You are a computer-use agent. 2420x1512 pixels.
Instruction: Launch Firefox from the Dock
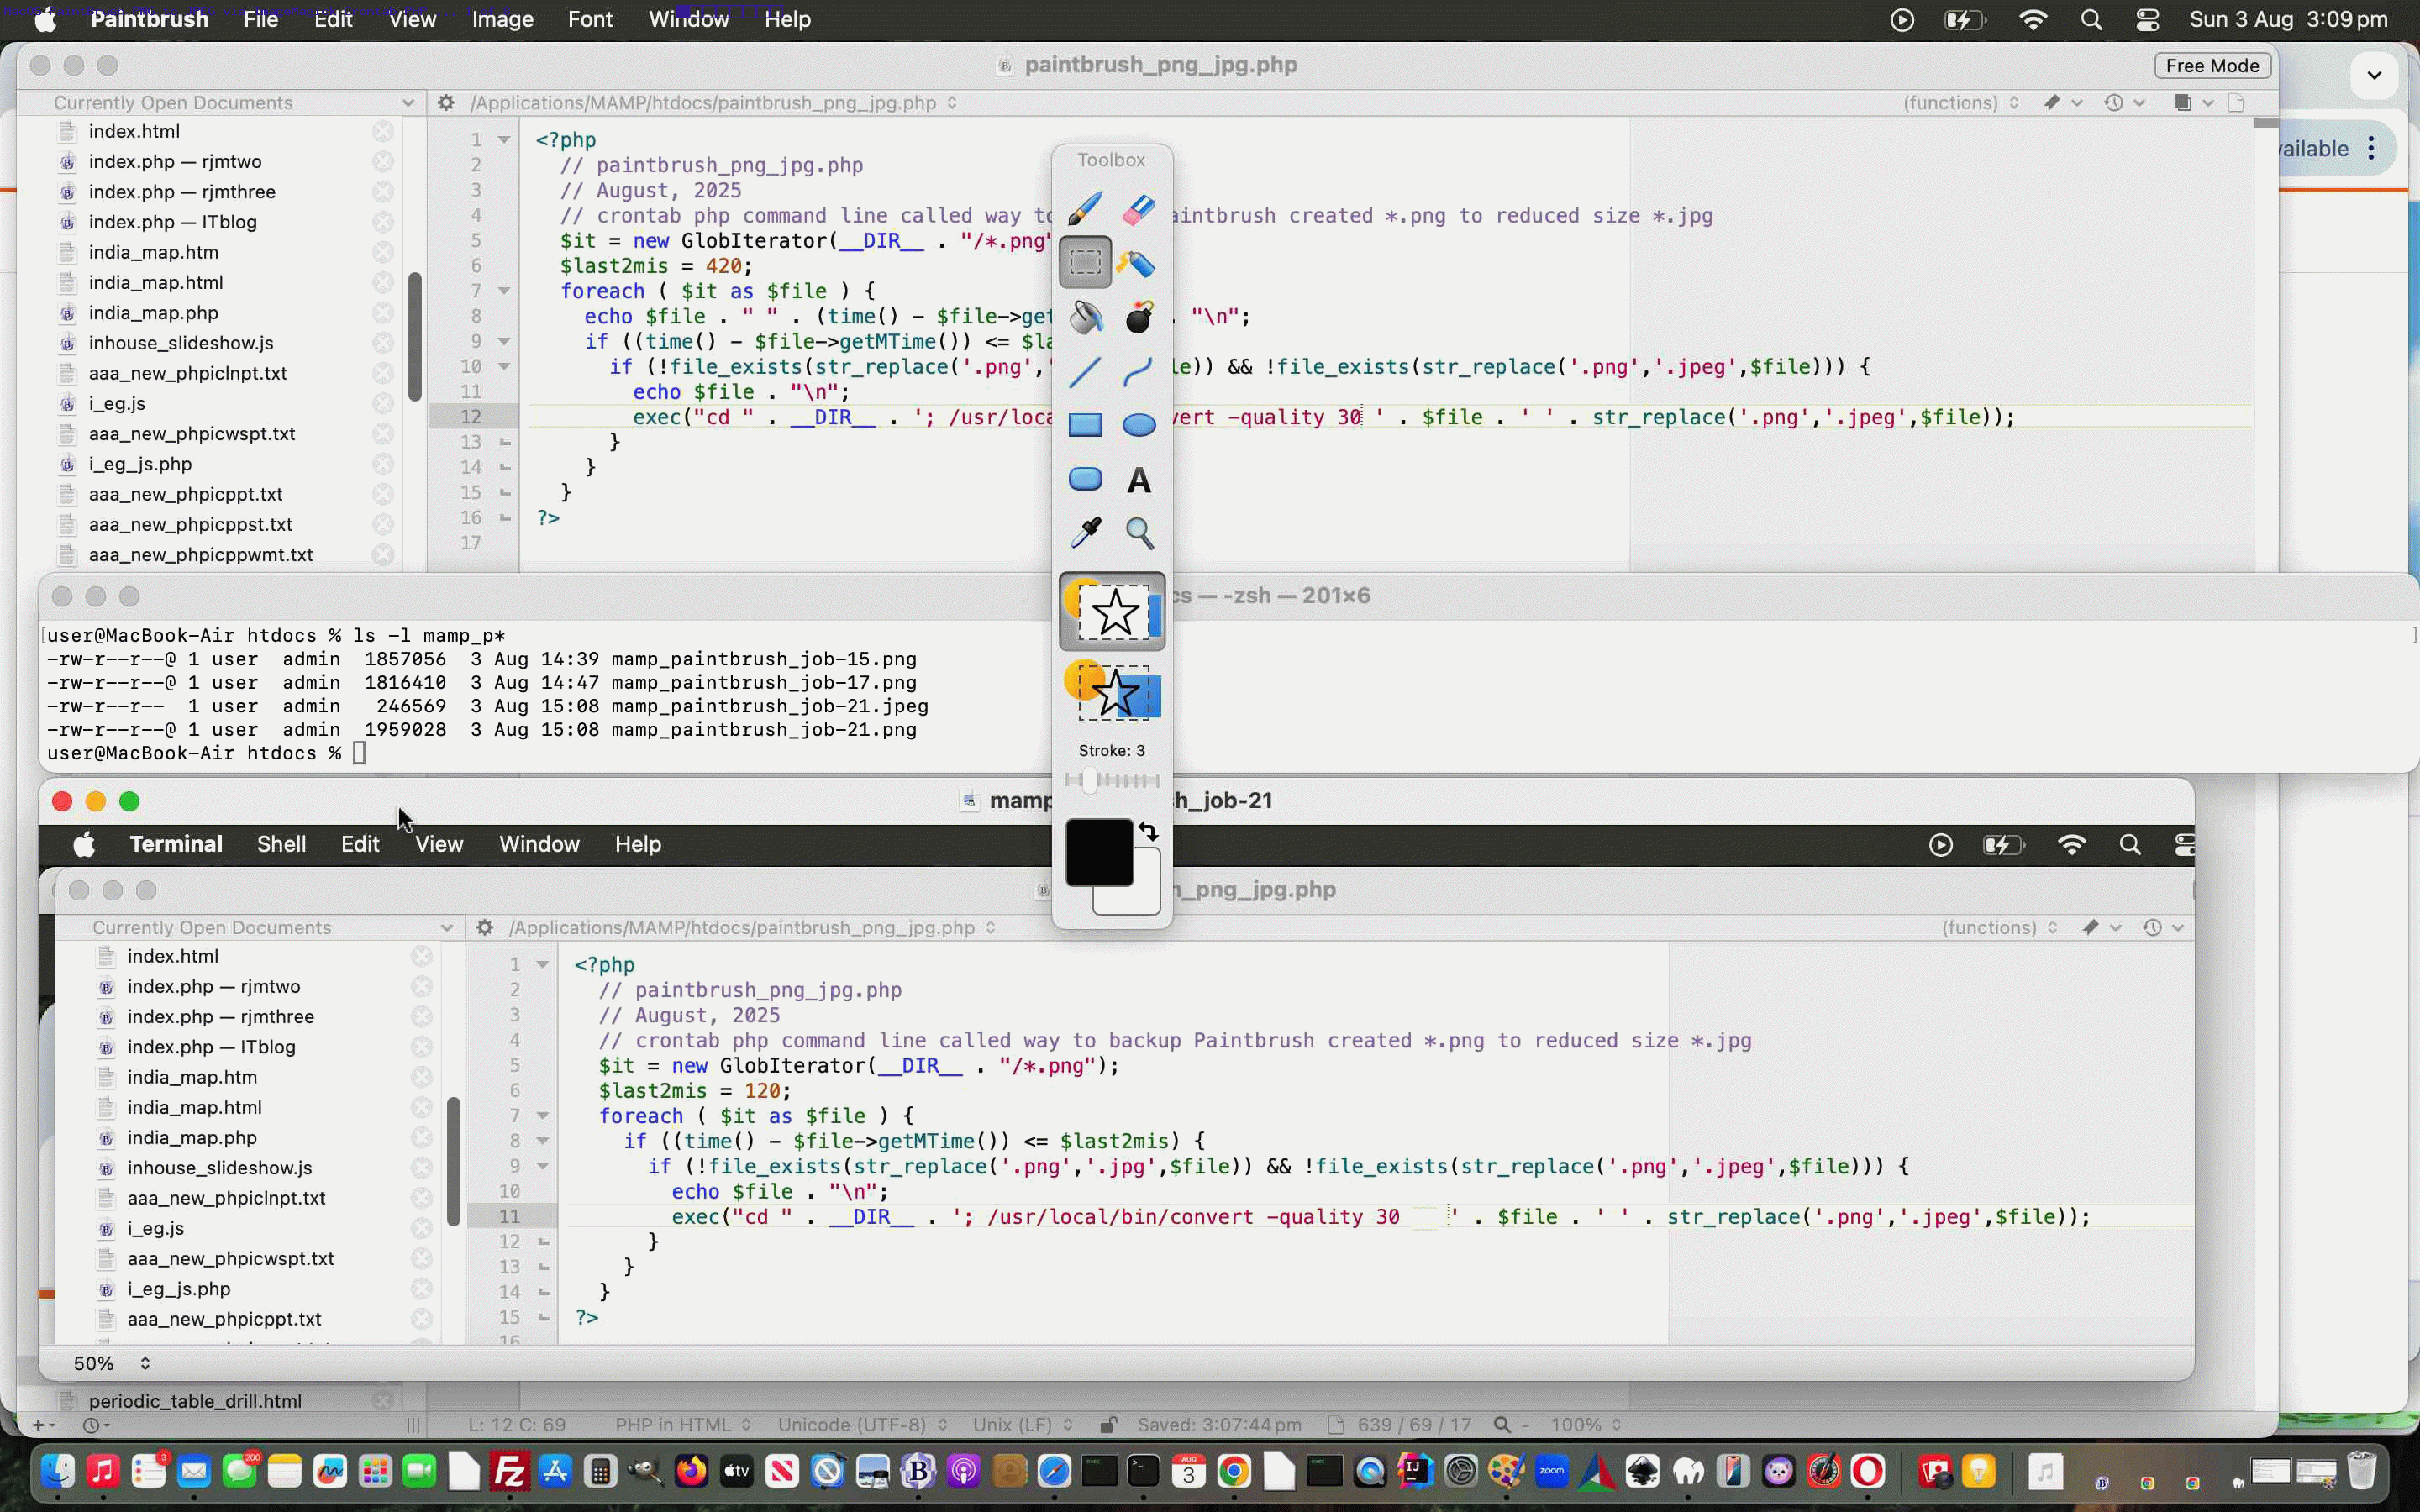point(691,1471)
